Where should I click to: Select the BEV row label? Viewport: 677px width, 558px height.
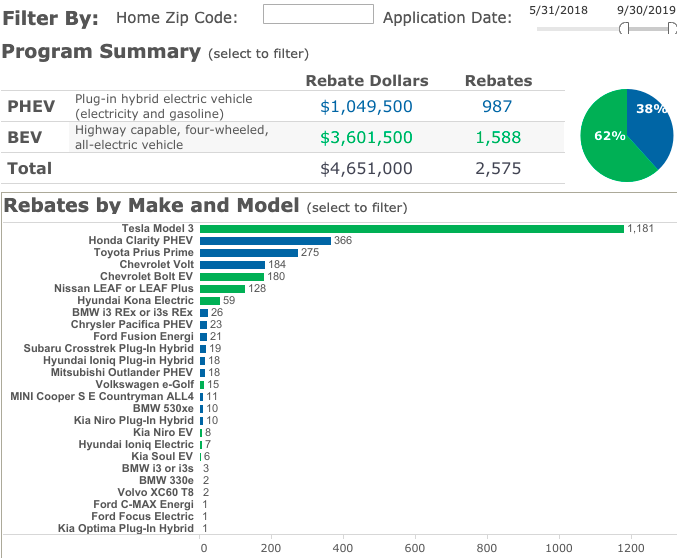point(25,137)
